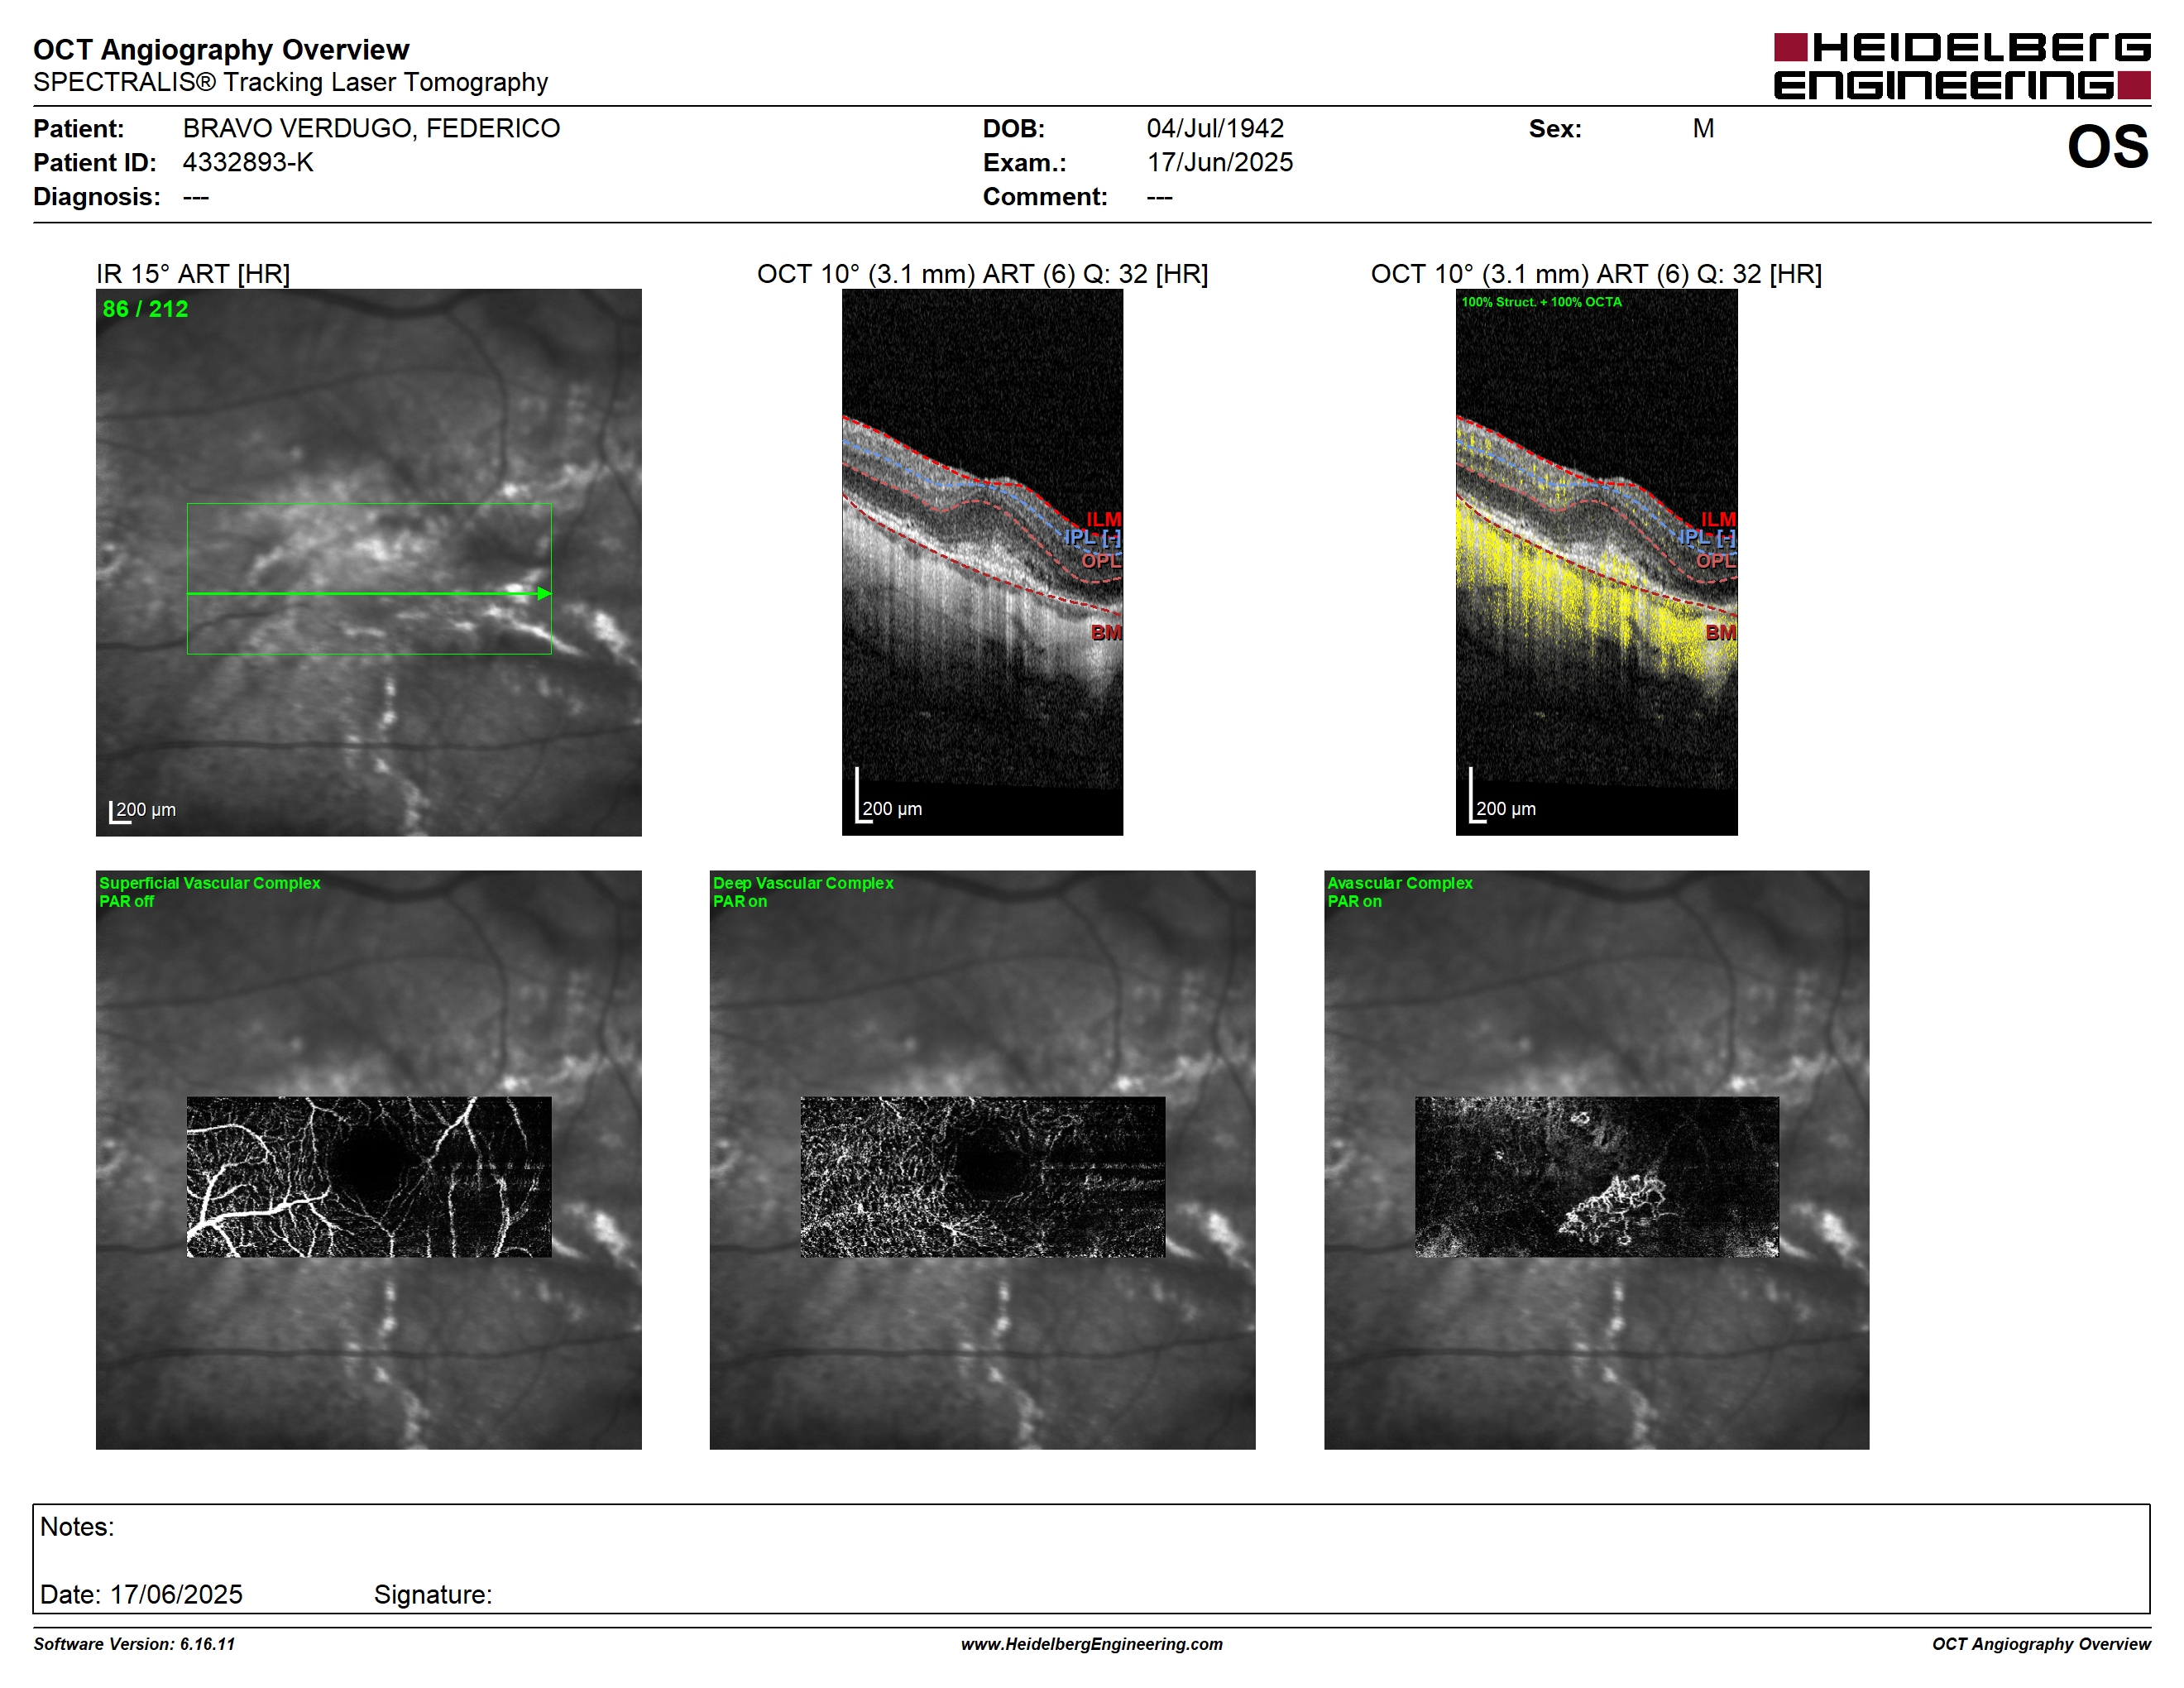Click the 'Diagnosis:' label

[97, 196]
